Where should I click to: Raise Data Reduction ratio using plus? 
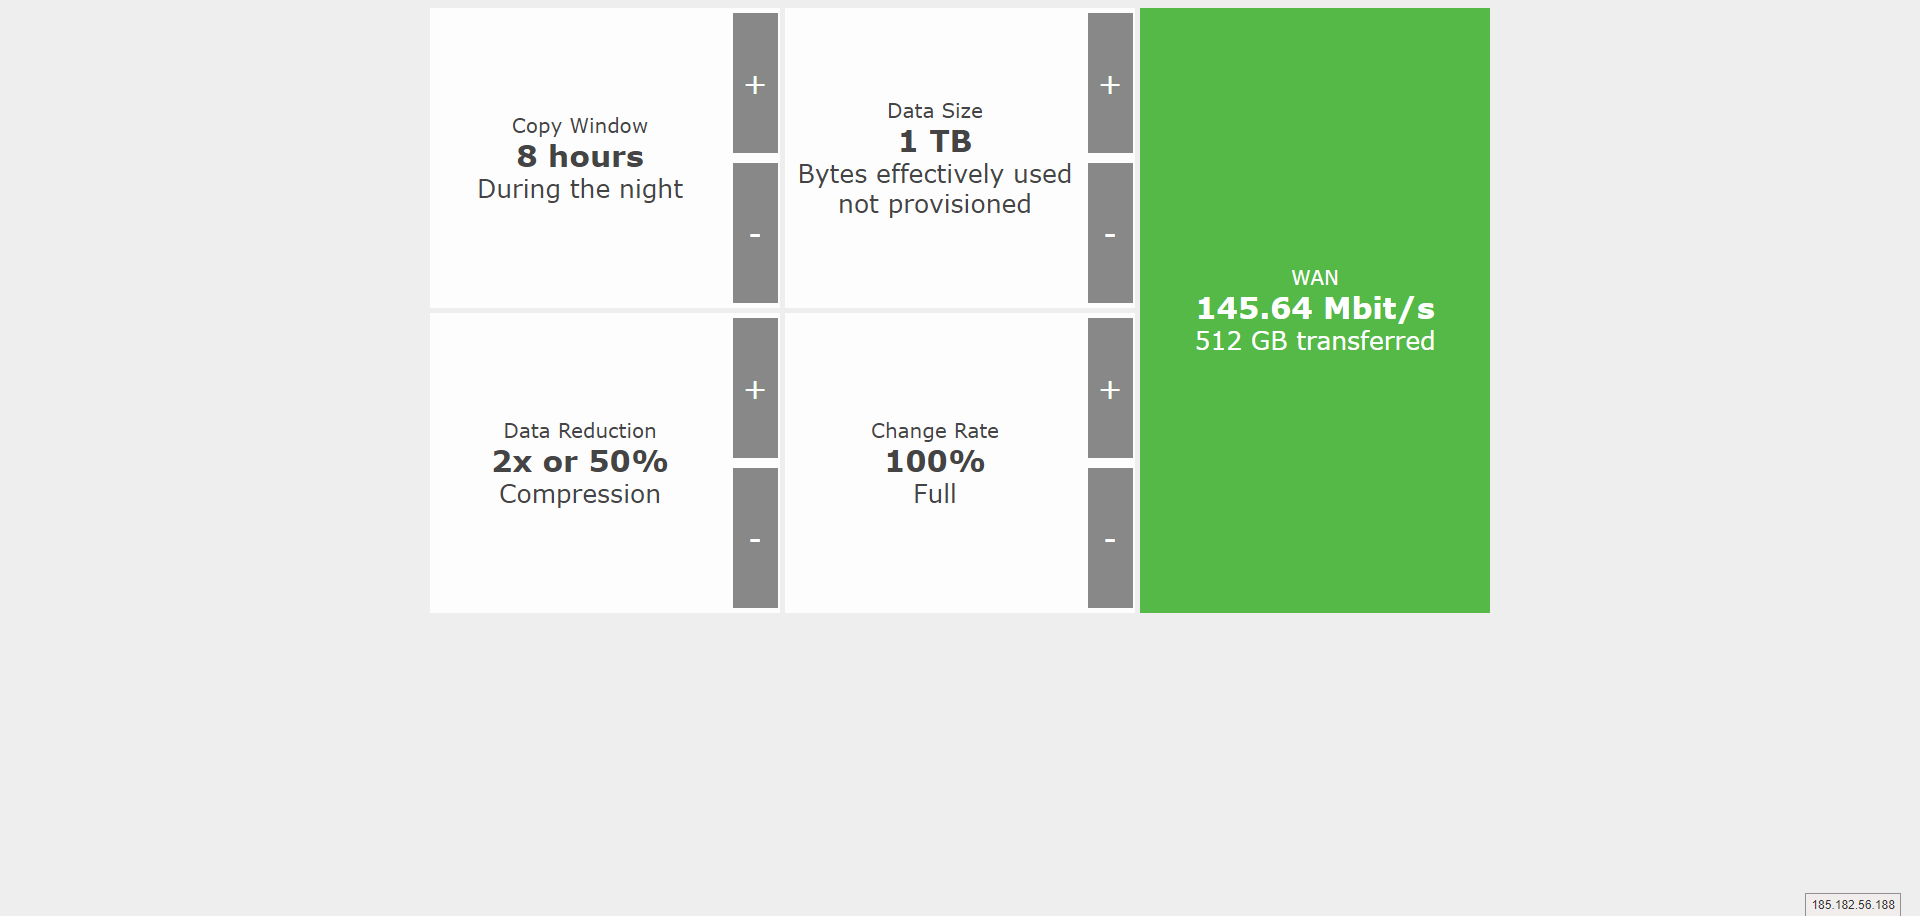pos(755,388)
